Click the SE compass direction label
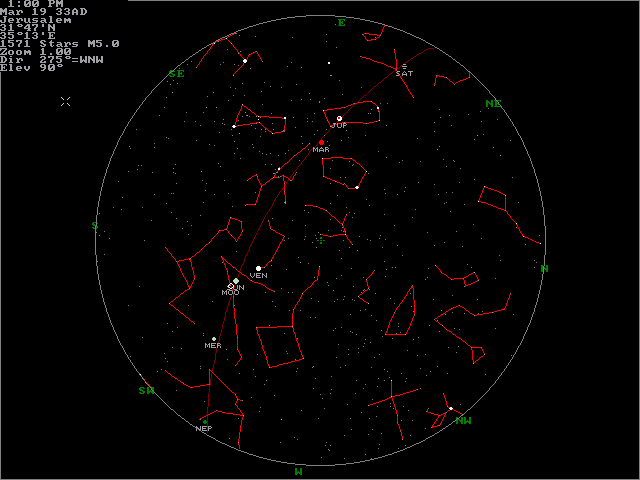 (x=177, y=73)
